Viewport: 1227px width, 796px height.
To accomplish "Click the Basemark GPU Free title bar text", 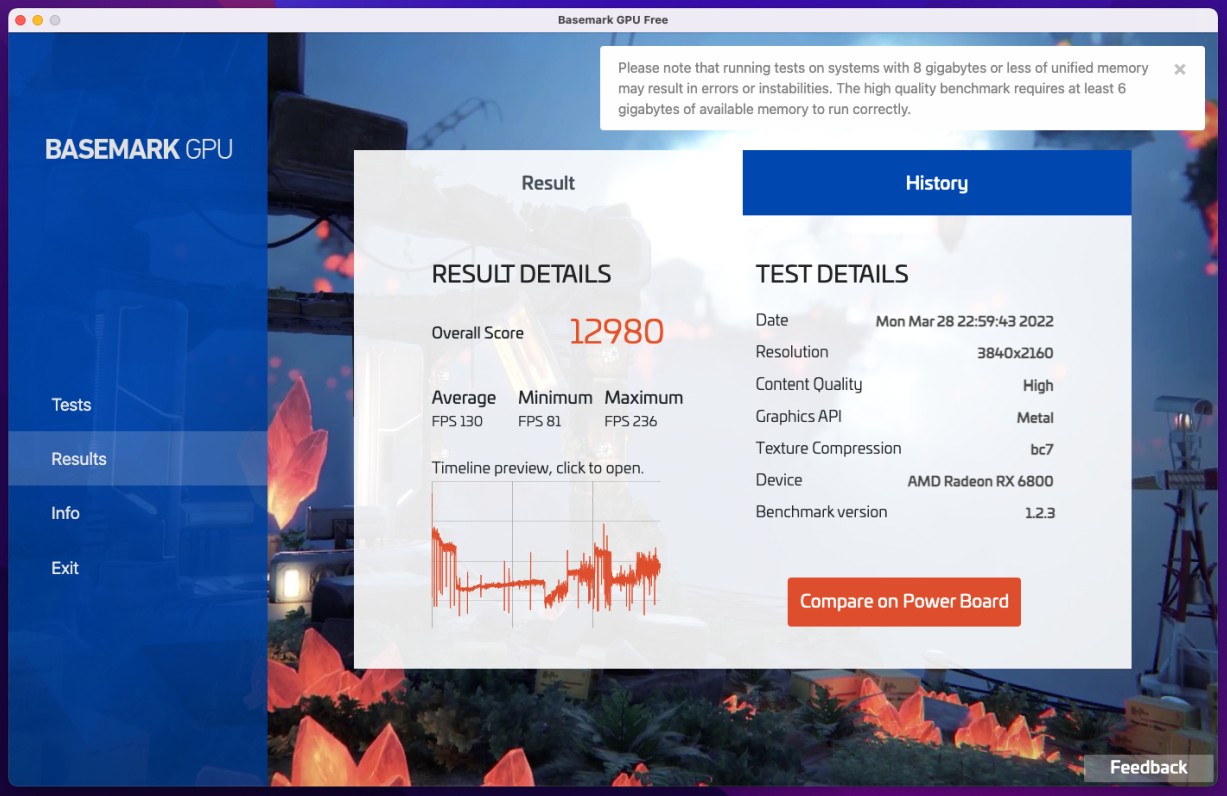I will click(x=613, y=20).
